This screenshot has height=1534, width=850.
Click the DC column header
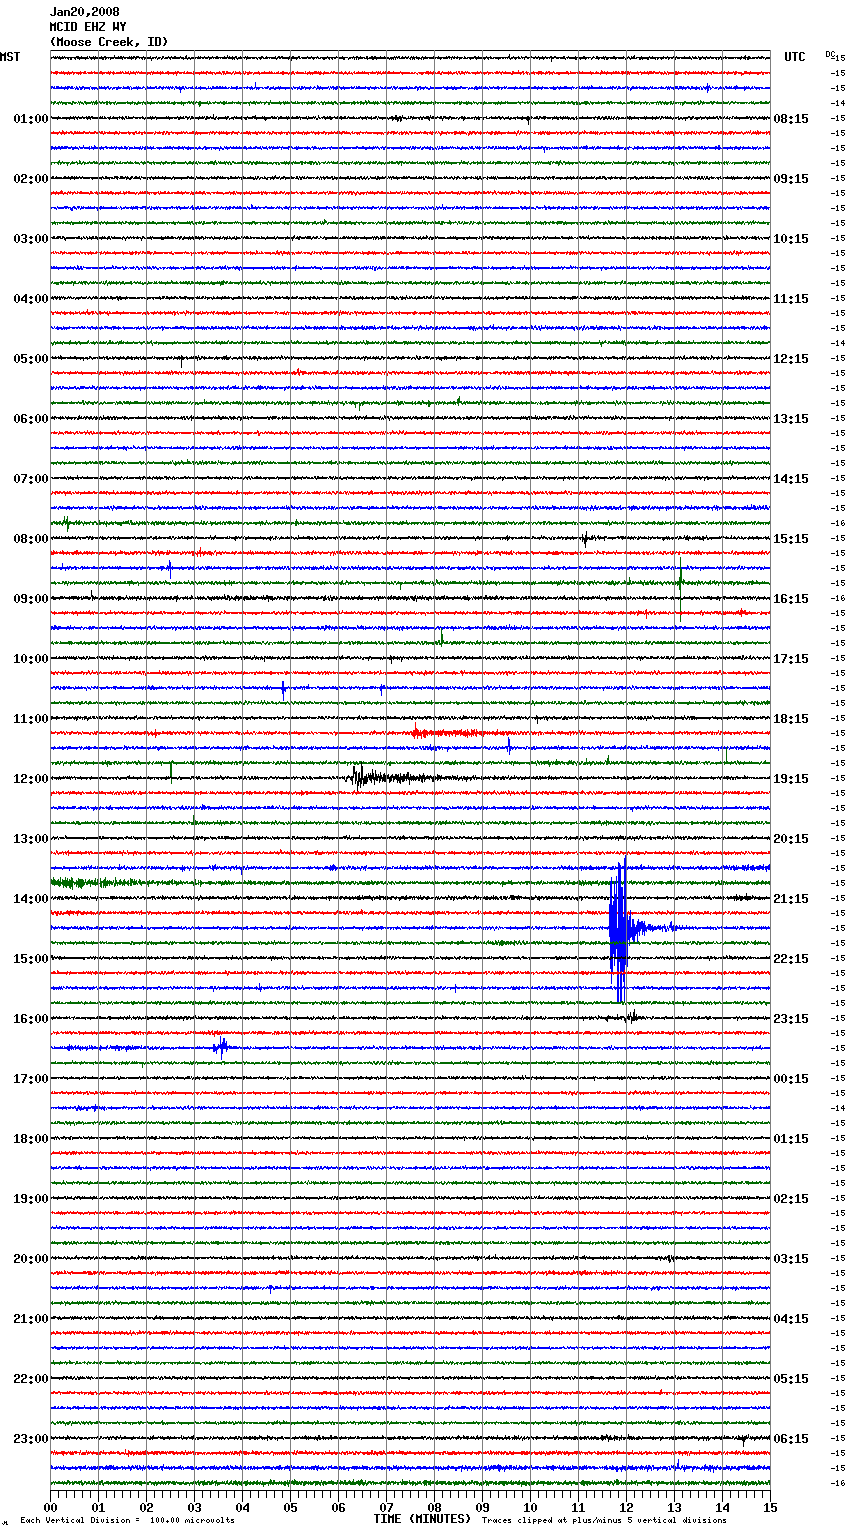830,54
